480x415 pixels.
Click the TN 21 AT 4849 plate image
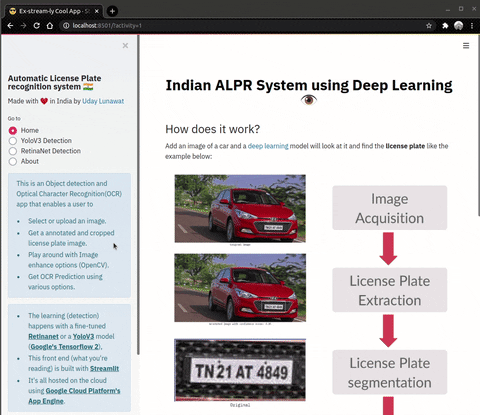pyautogui.click(x=240, y=370)
